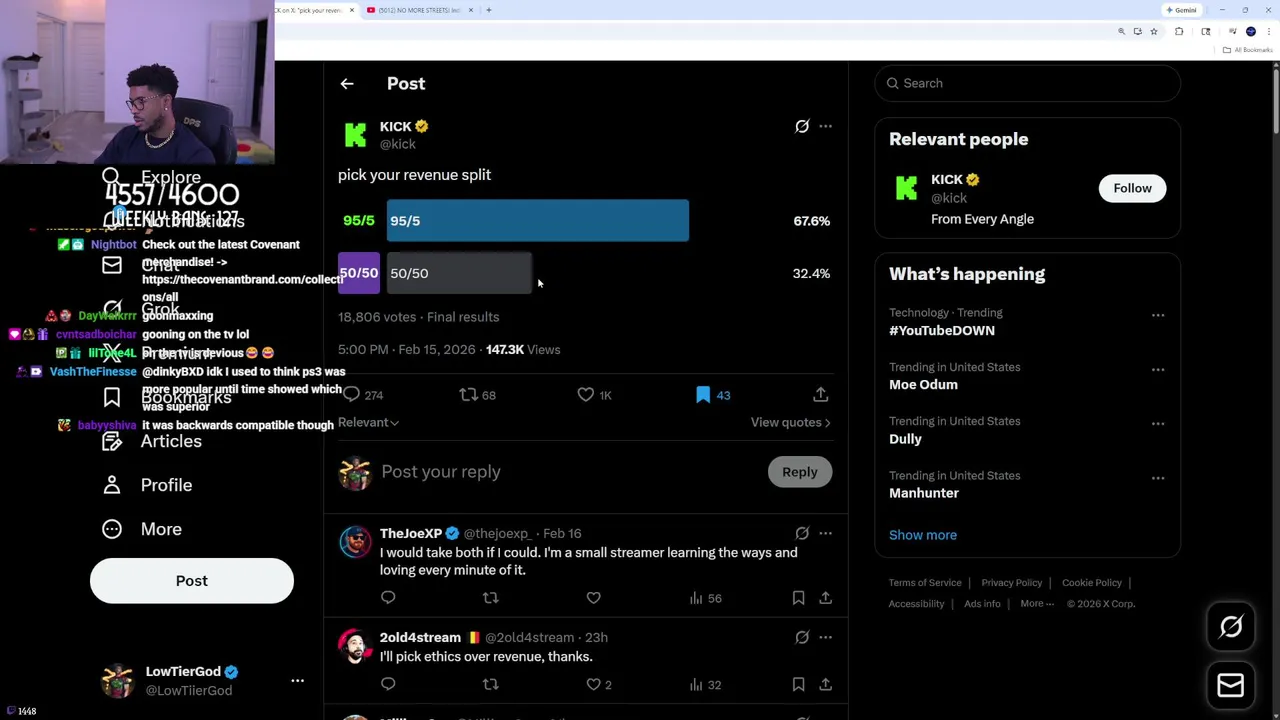Open the Bookmarks sidebar item
1280x720 pixels.
click(167, 397)
